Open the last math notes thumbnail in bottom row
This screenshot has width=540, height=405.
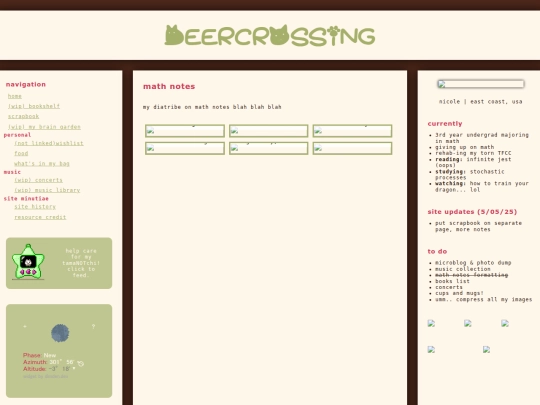[352, 148]
